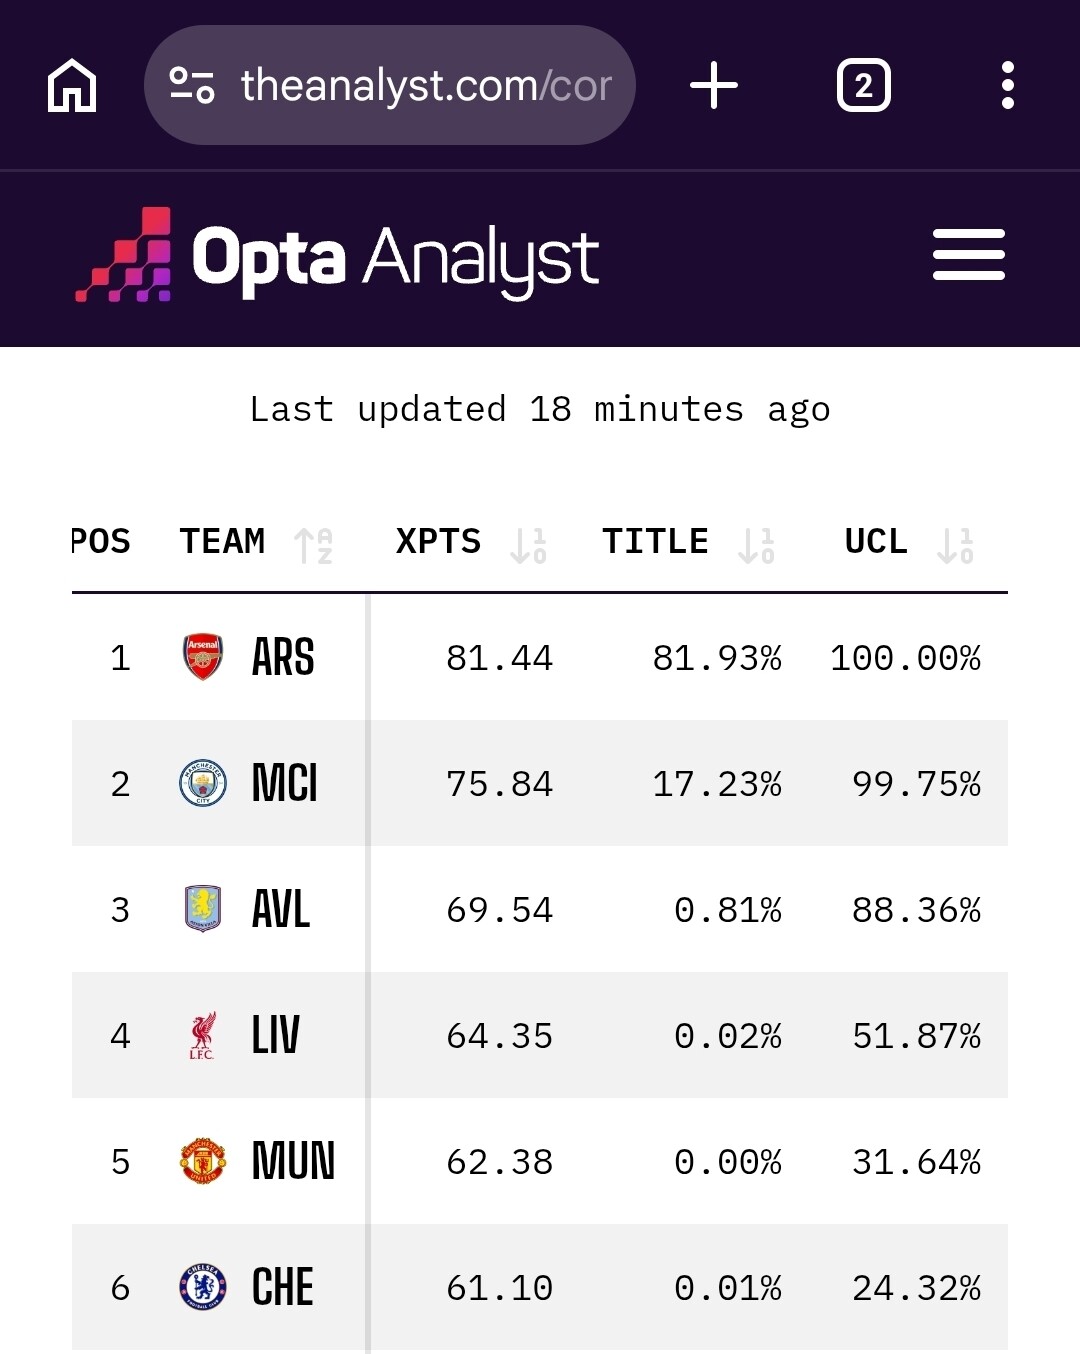Viewport: 1080px width, 1354px height.
Task: Toggle XPTS column sort order
Action: pos(528,546)
